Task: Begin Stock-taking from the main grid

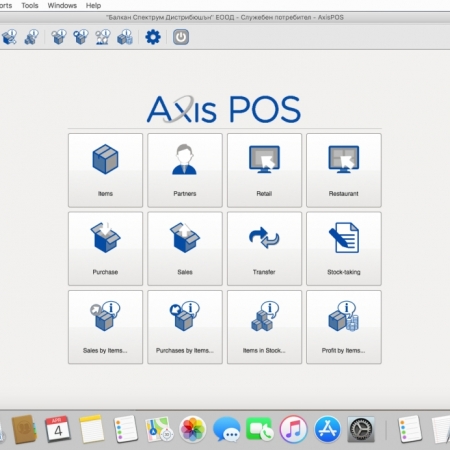Action: pos(344,249)
